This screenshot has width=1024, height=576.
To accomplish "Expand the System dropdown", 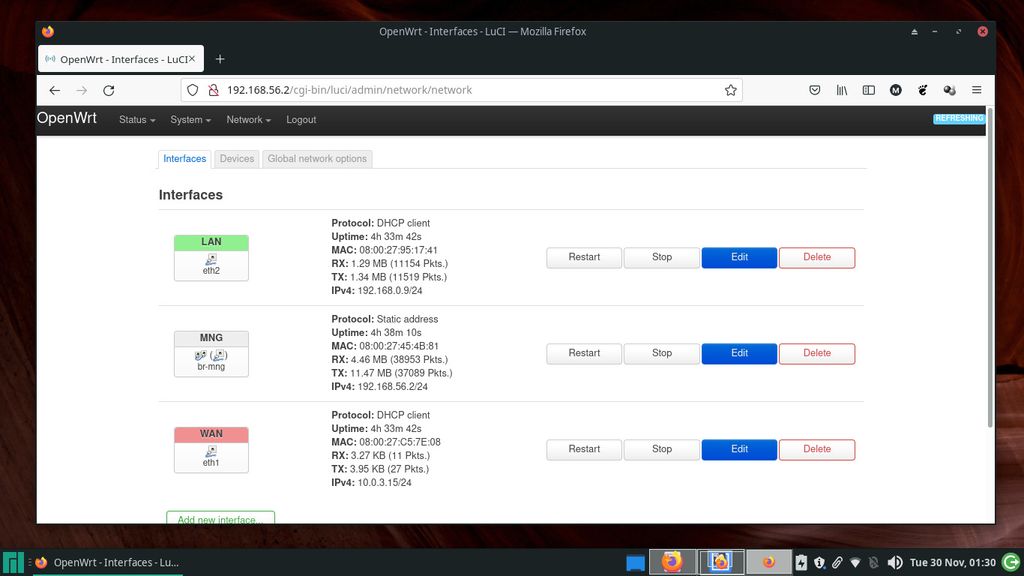I will click(190, 120).
